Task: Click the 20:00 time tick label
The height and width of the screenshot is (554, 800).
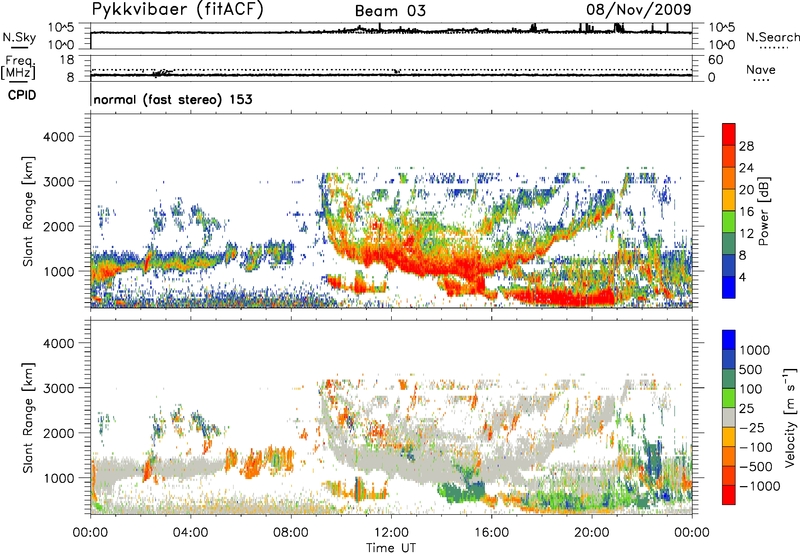Action: [592, 533]
